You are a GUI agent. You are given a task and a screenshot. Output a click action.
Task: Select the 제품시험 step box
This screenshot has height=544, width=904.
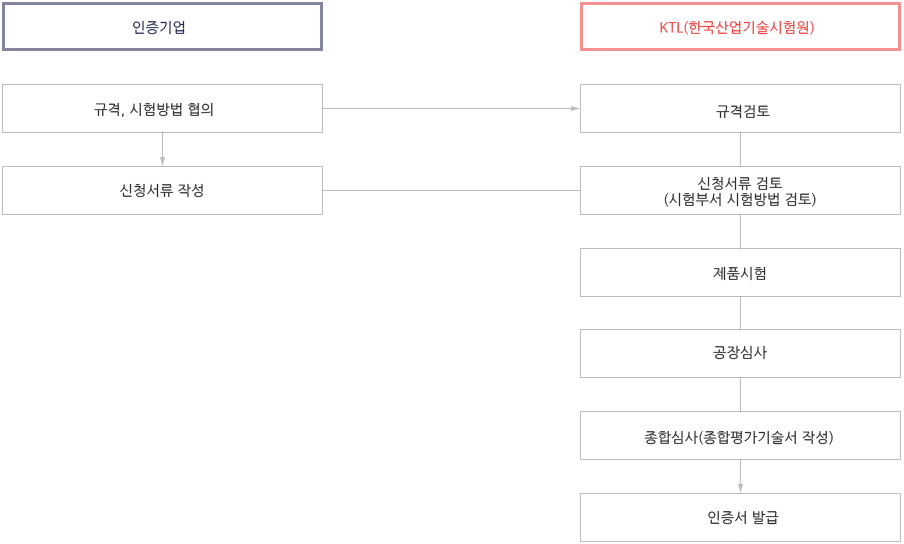point(740,273)
